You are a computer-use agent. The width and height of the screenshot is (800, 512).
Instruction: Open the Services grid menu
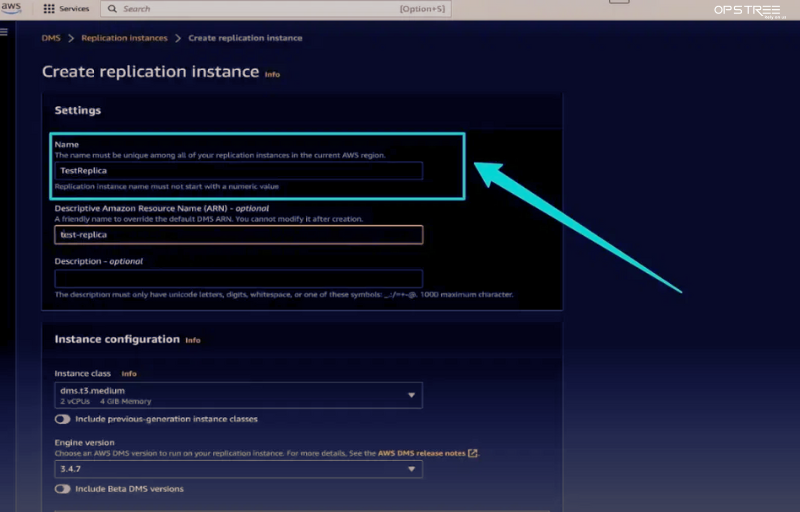coord(49,9)
